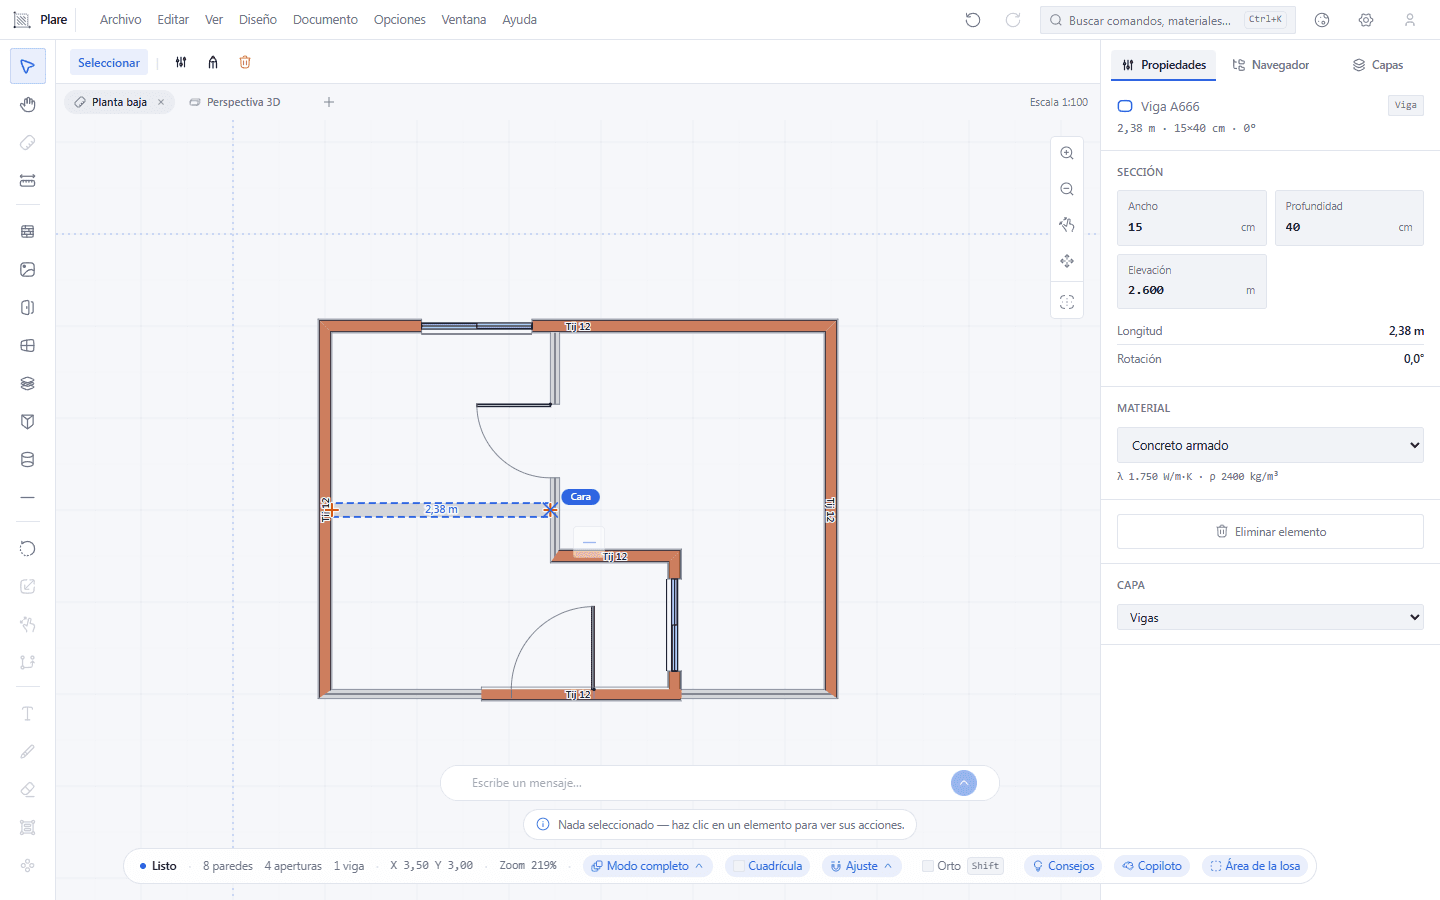Switch to the Capas tab
This screenshot has height=900, width=1440.
[x=1378, y=65]
